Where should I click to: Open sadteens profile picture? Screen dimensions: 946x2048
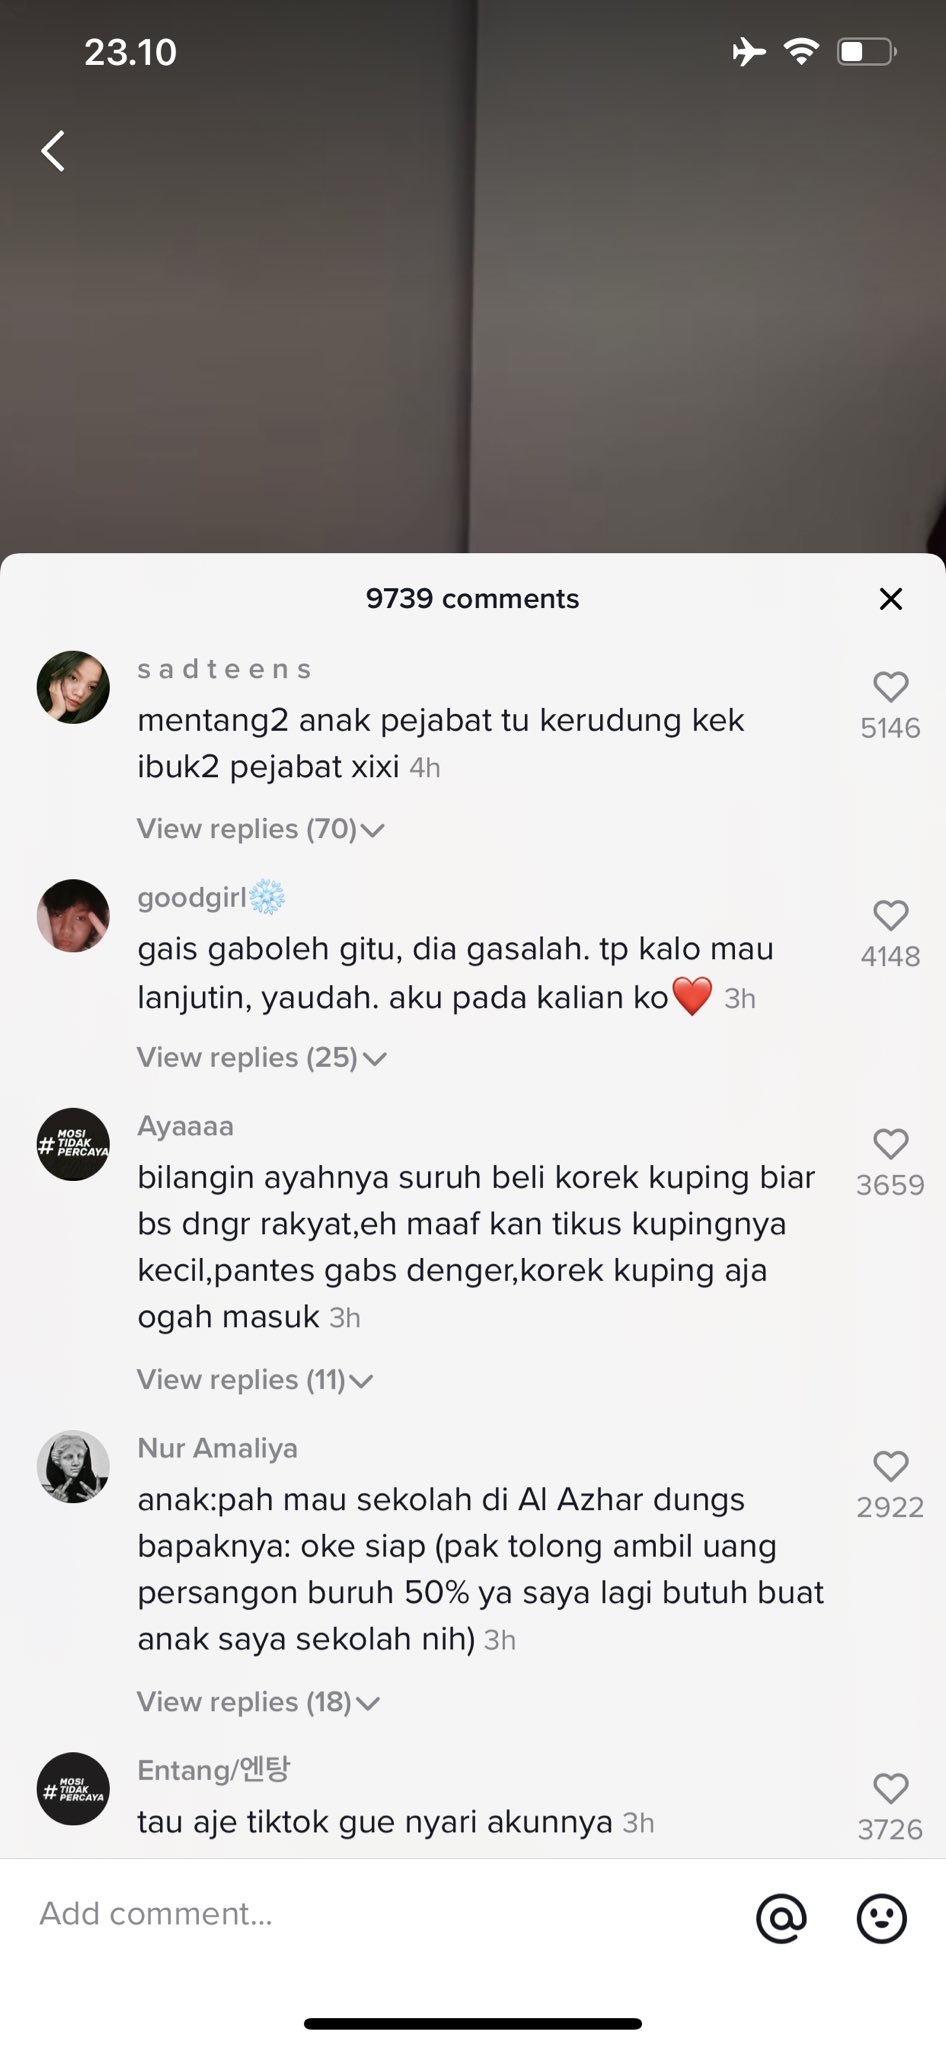point(73,687)
